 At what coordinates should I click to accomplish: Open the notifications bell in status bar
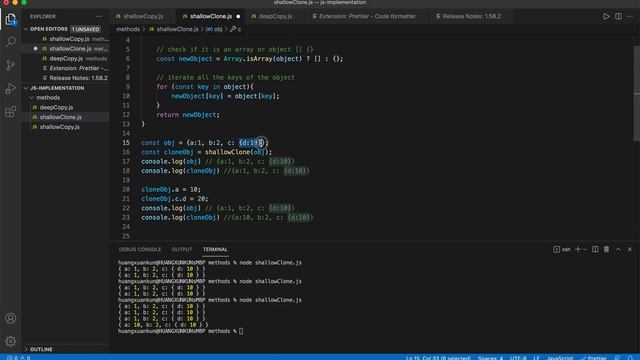click(x=631, y=358)
